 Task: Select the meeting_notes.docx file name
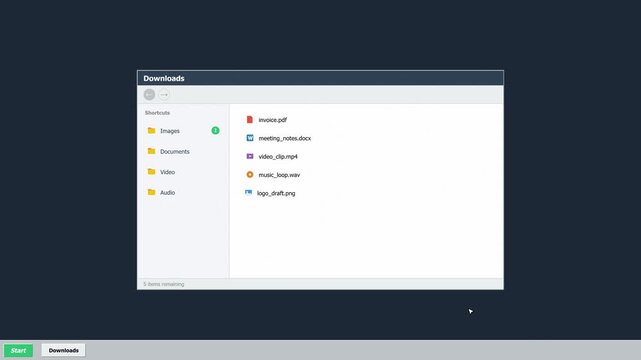click(285, 138)
